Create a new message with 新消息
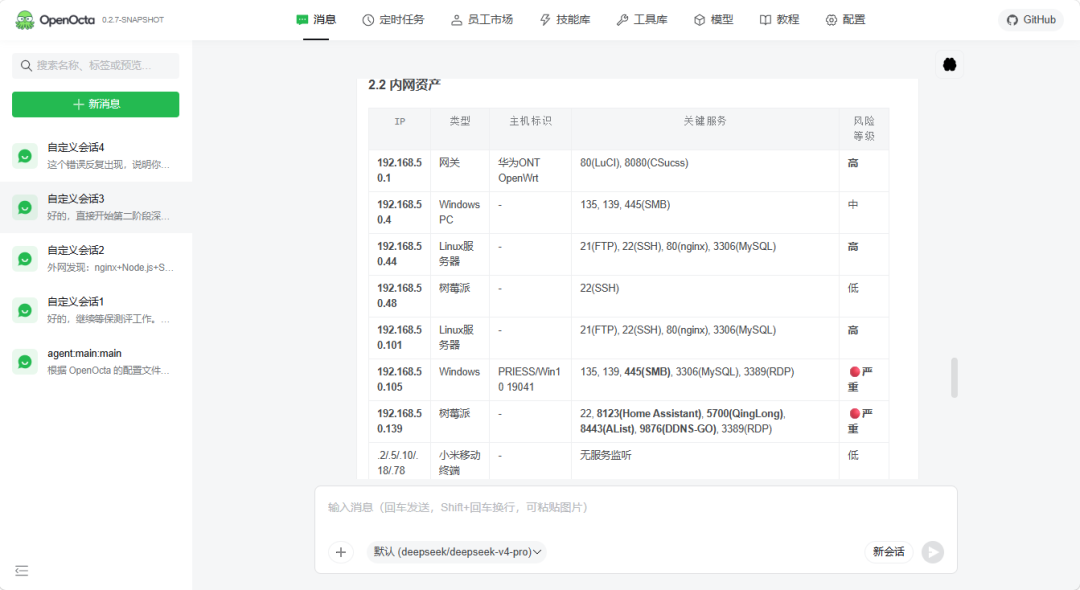Image resolution: width=1080 pixels, height=590 pixels. click(96, 104)
